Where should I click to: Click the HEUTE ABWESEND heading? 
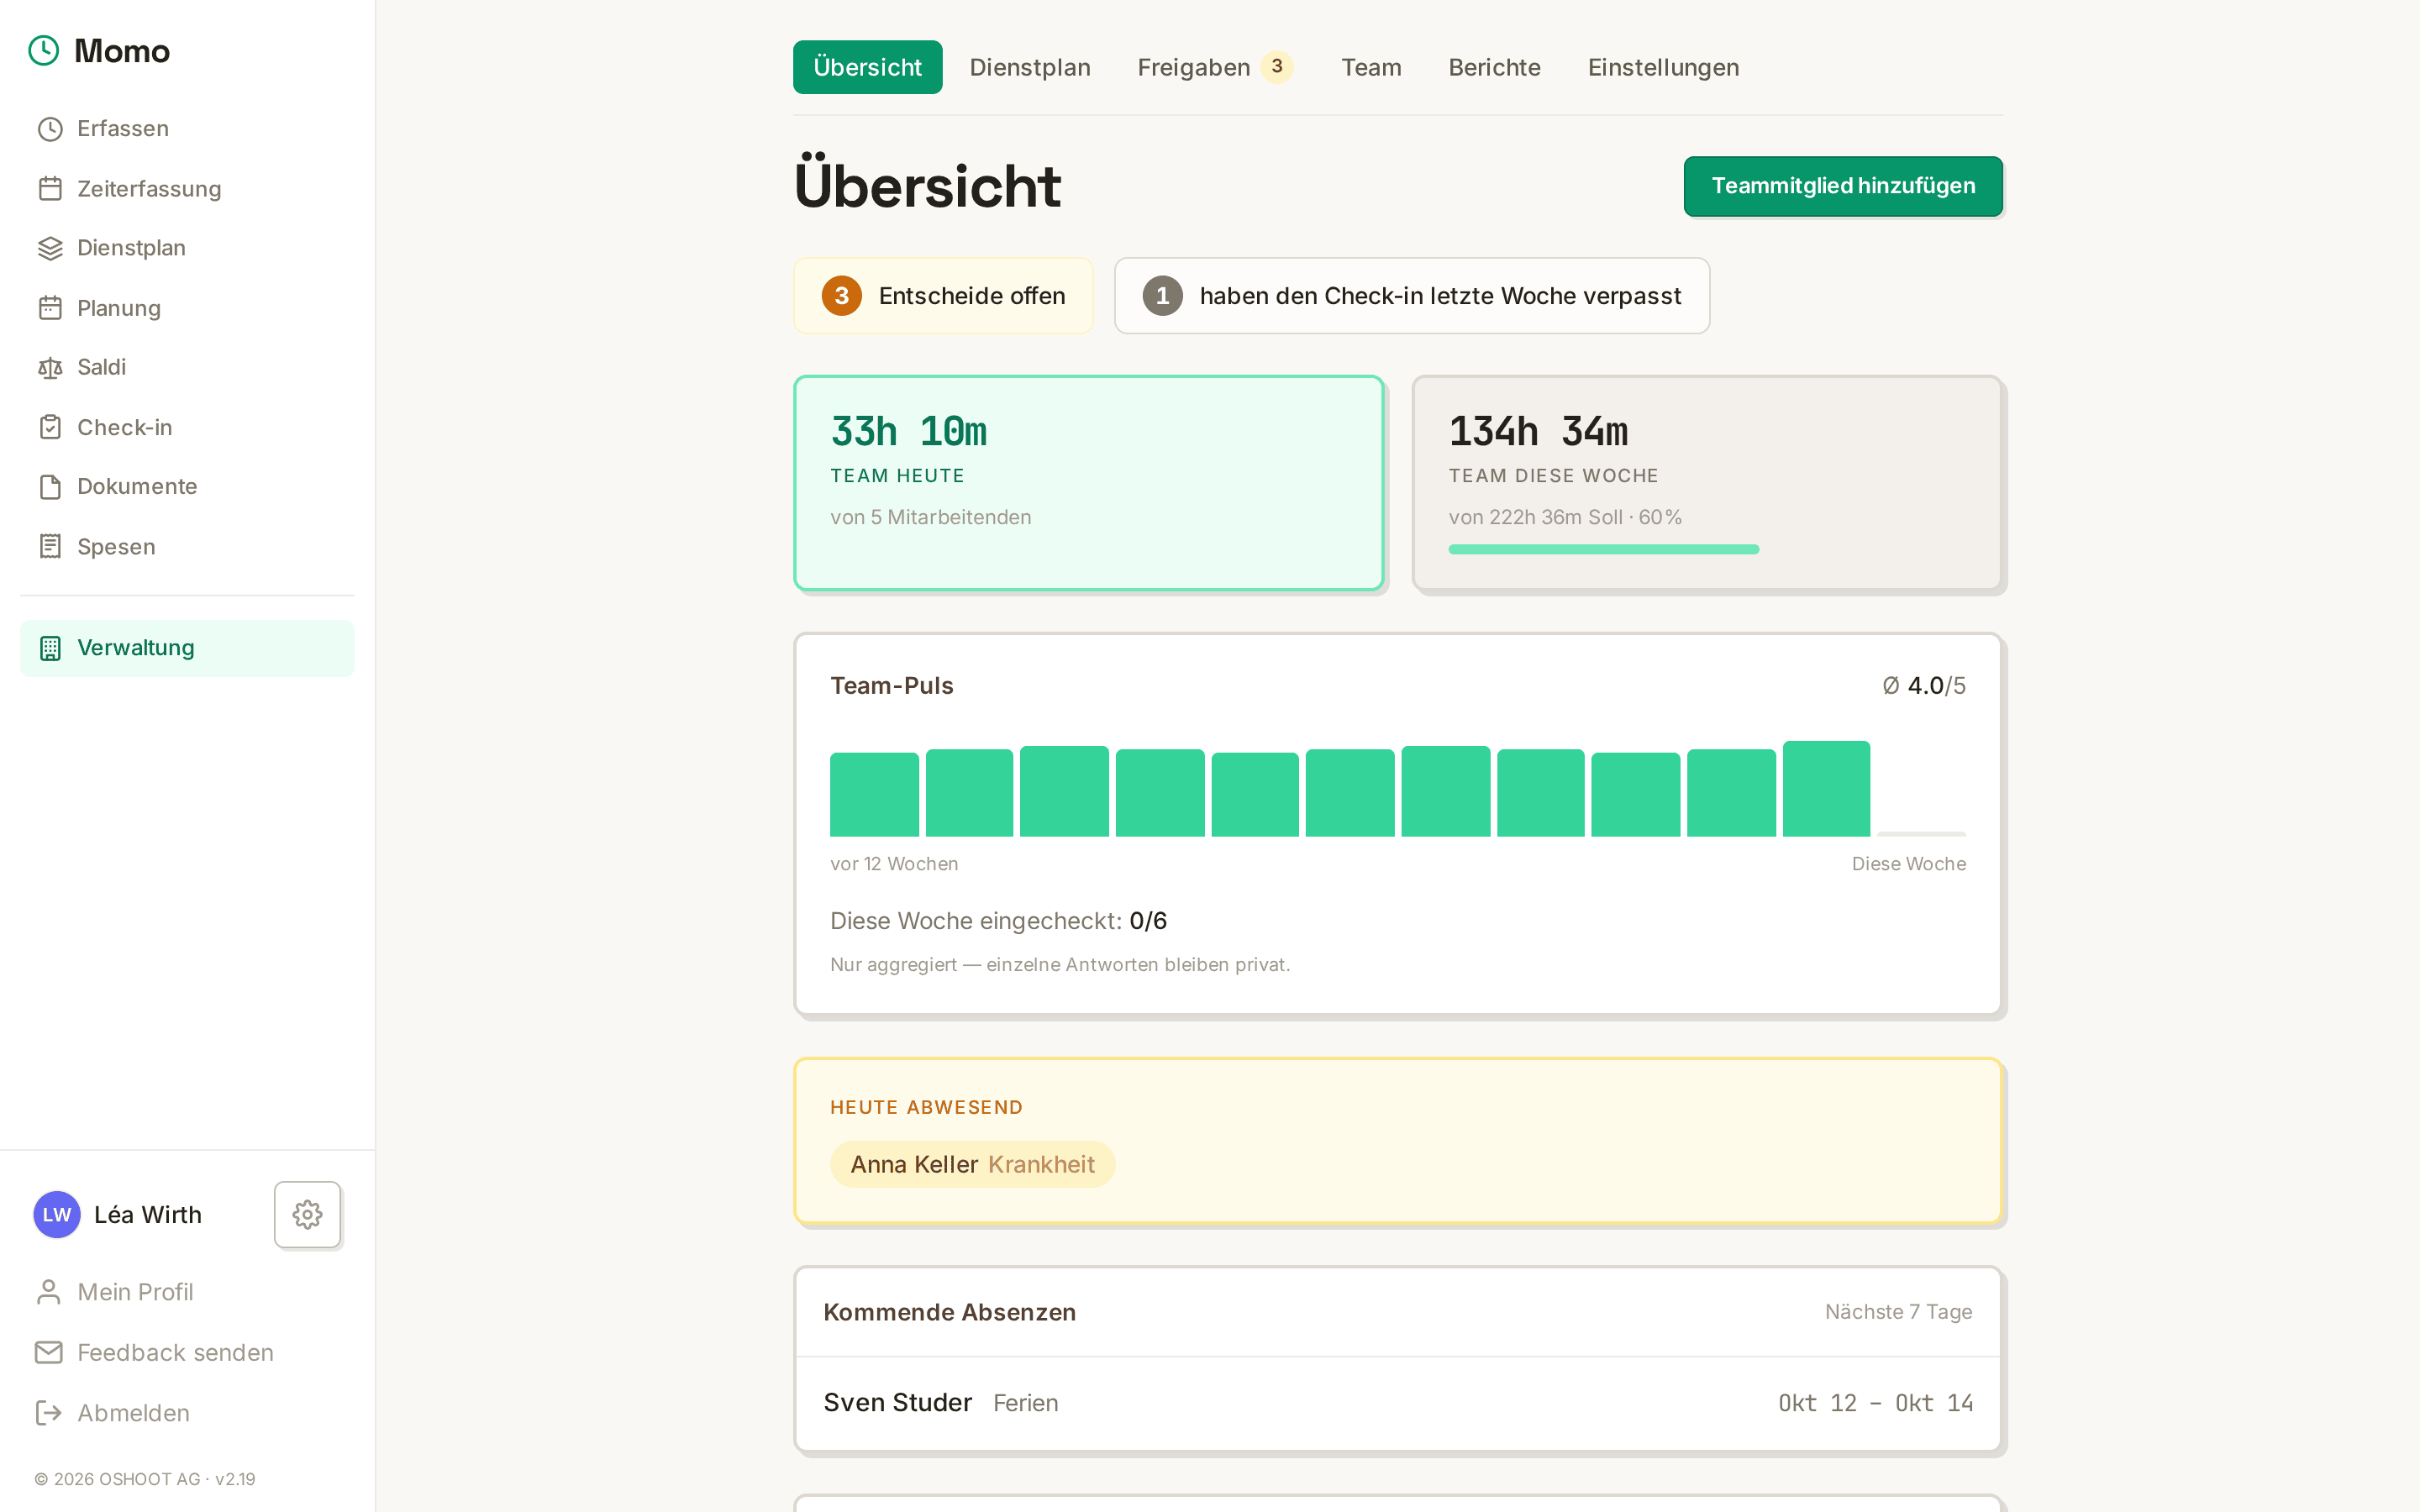click(x=926, y=1107)
